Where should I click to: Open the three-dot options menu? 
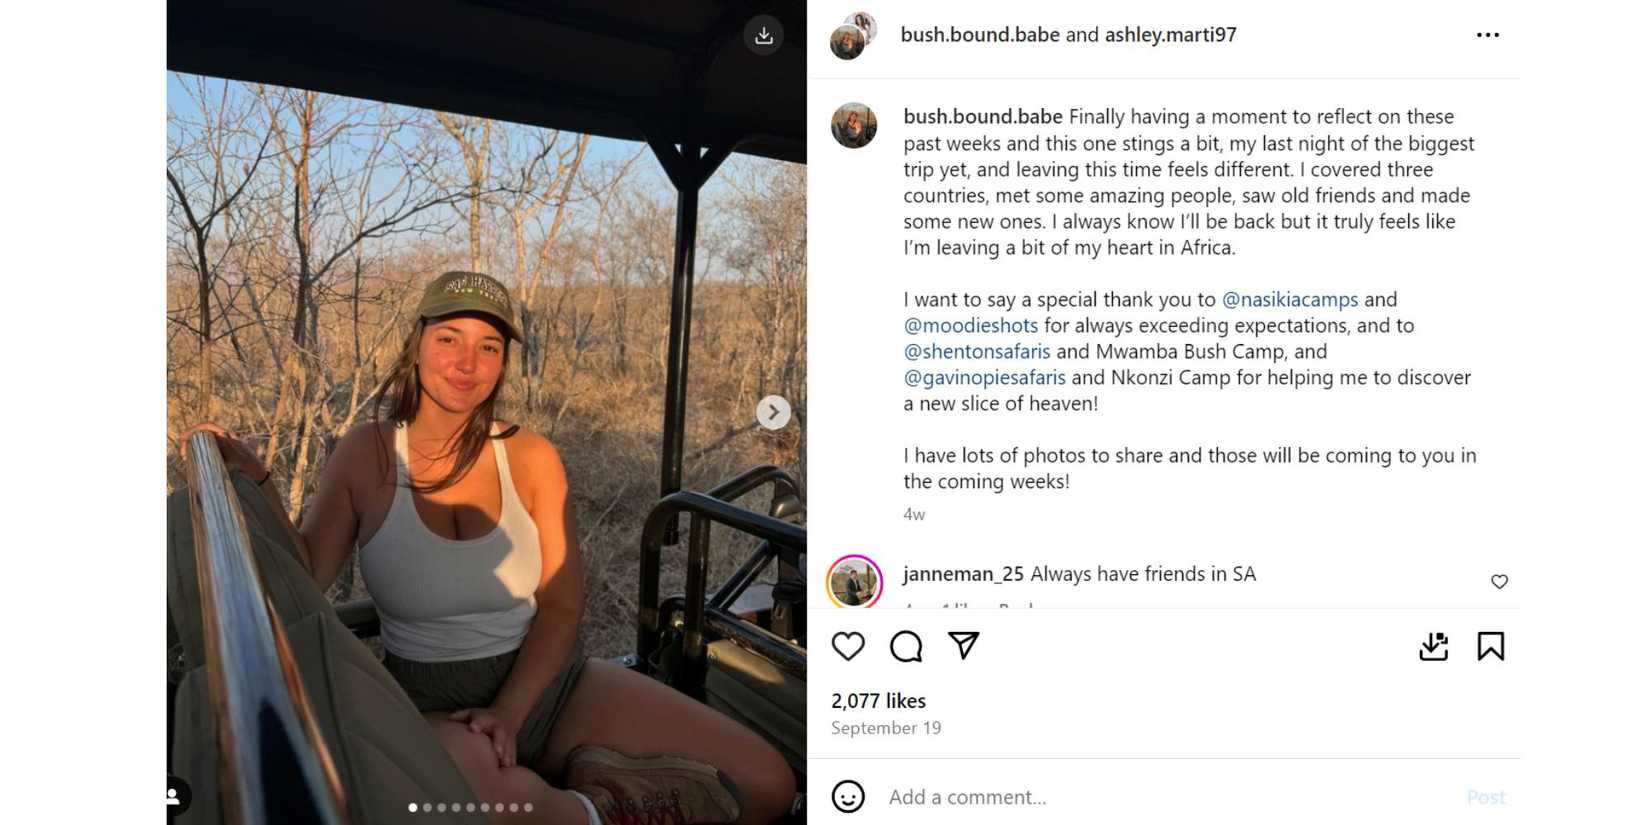pos(1487,34)
